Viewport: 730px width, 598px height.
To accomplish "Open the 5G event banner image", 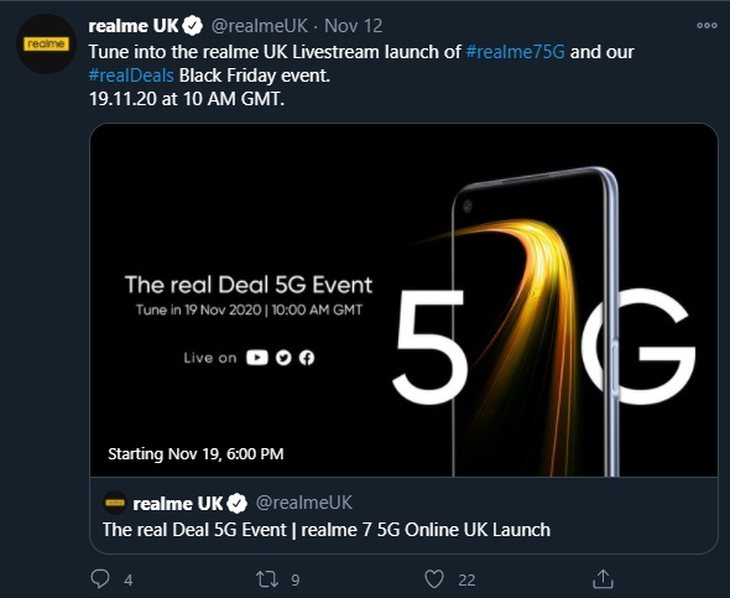I will coord(404,299).
